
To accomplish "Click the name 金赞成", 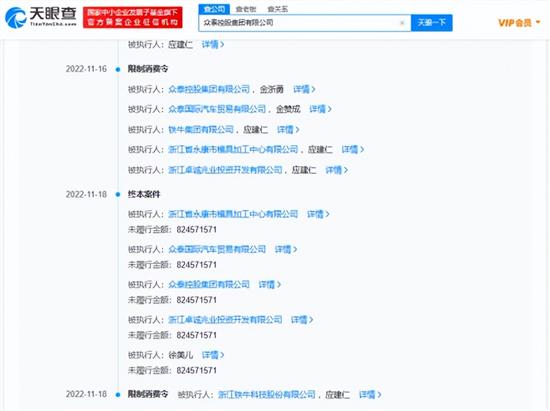I will (288, 109).
